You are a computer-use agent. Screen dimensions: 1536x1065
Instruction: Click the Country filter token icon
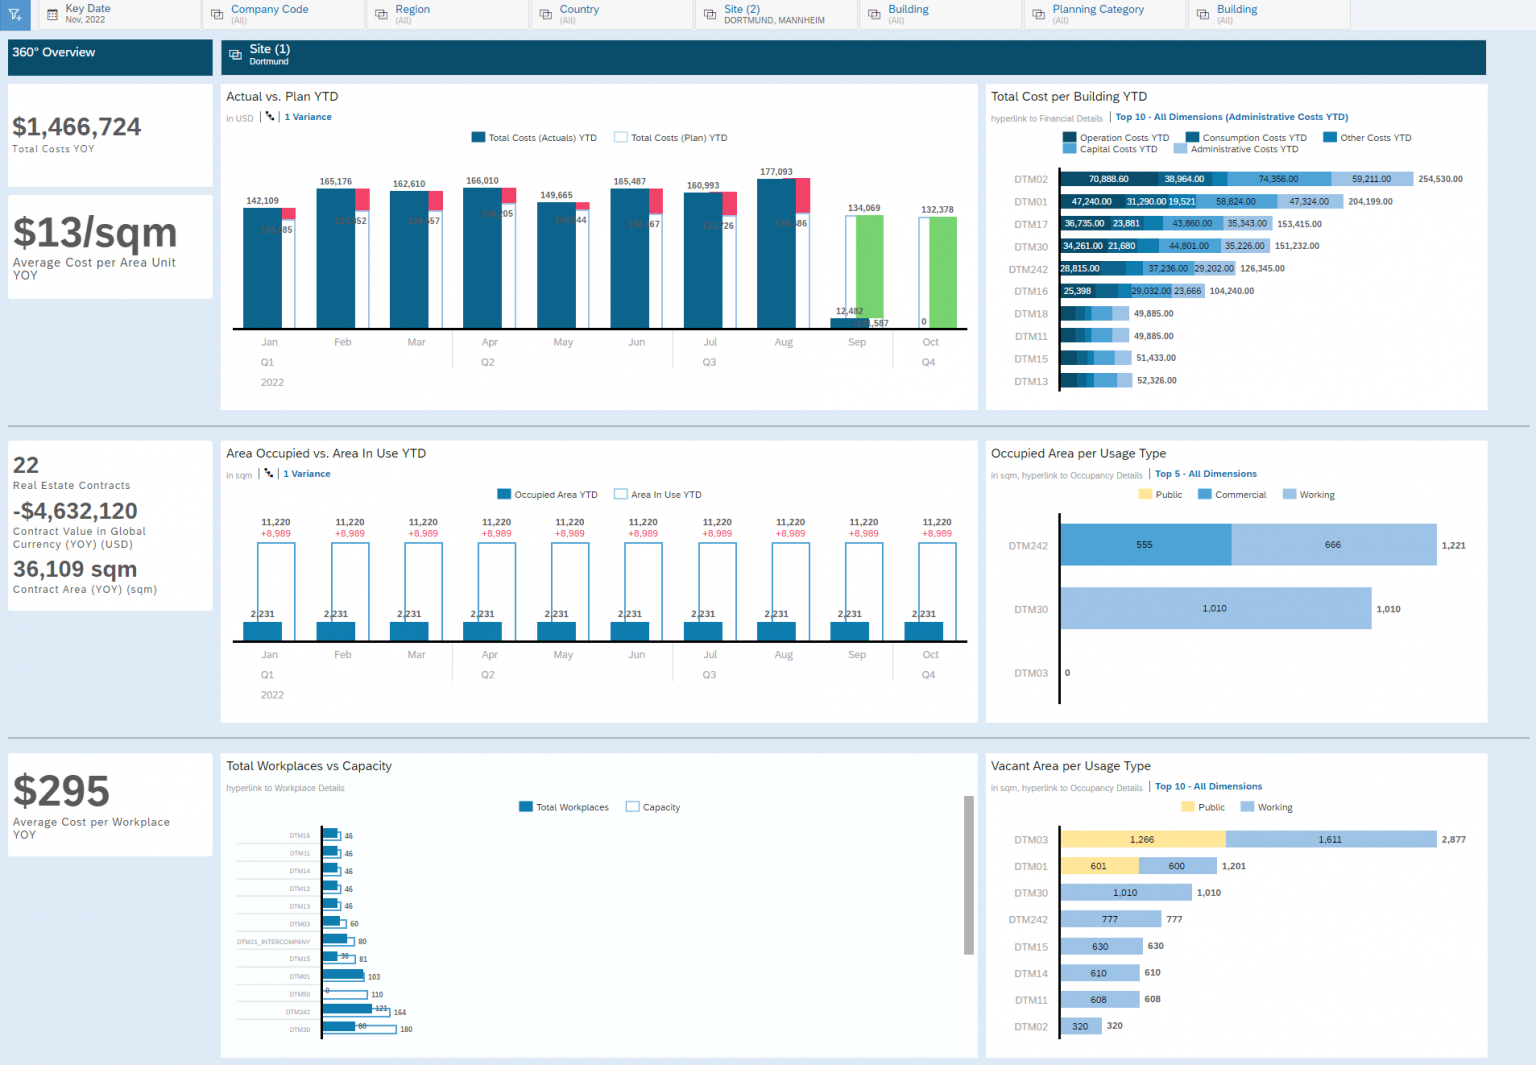545,14
